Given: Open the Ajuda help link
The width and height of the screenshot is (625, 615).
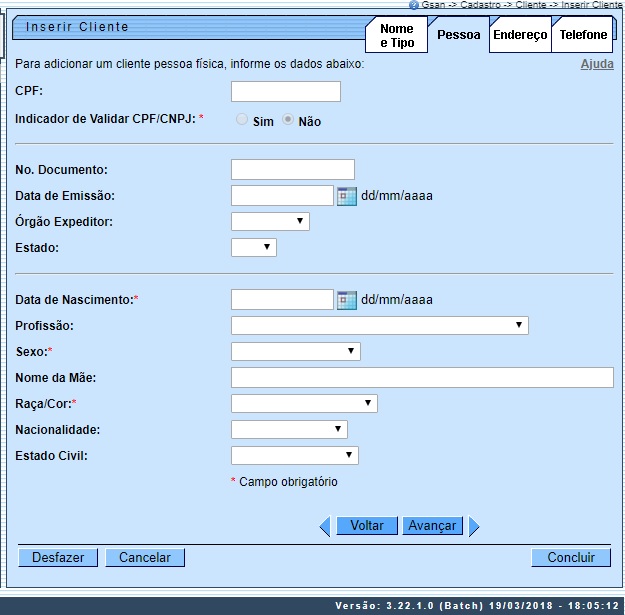Looking at the screenshot, I should pos(597,64).
